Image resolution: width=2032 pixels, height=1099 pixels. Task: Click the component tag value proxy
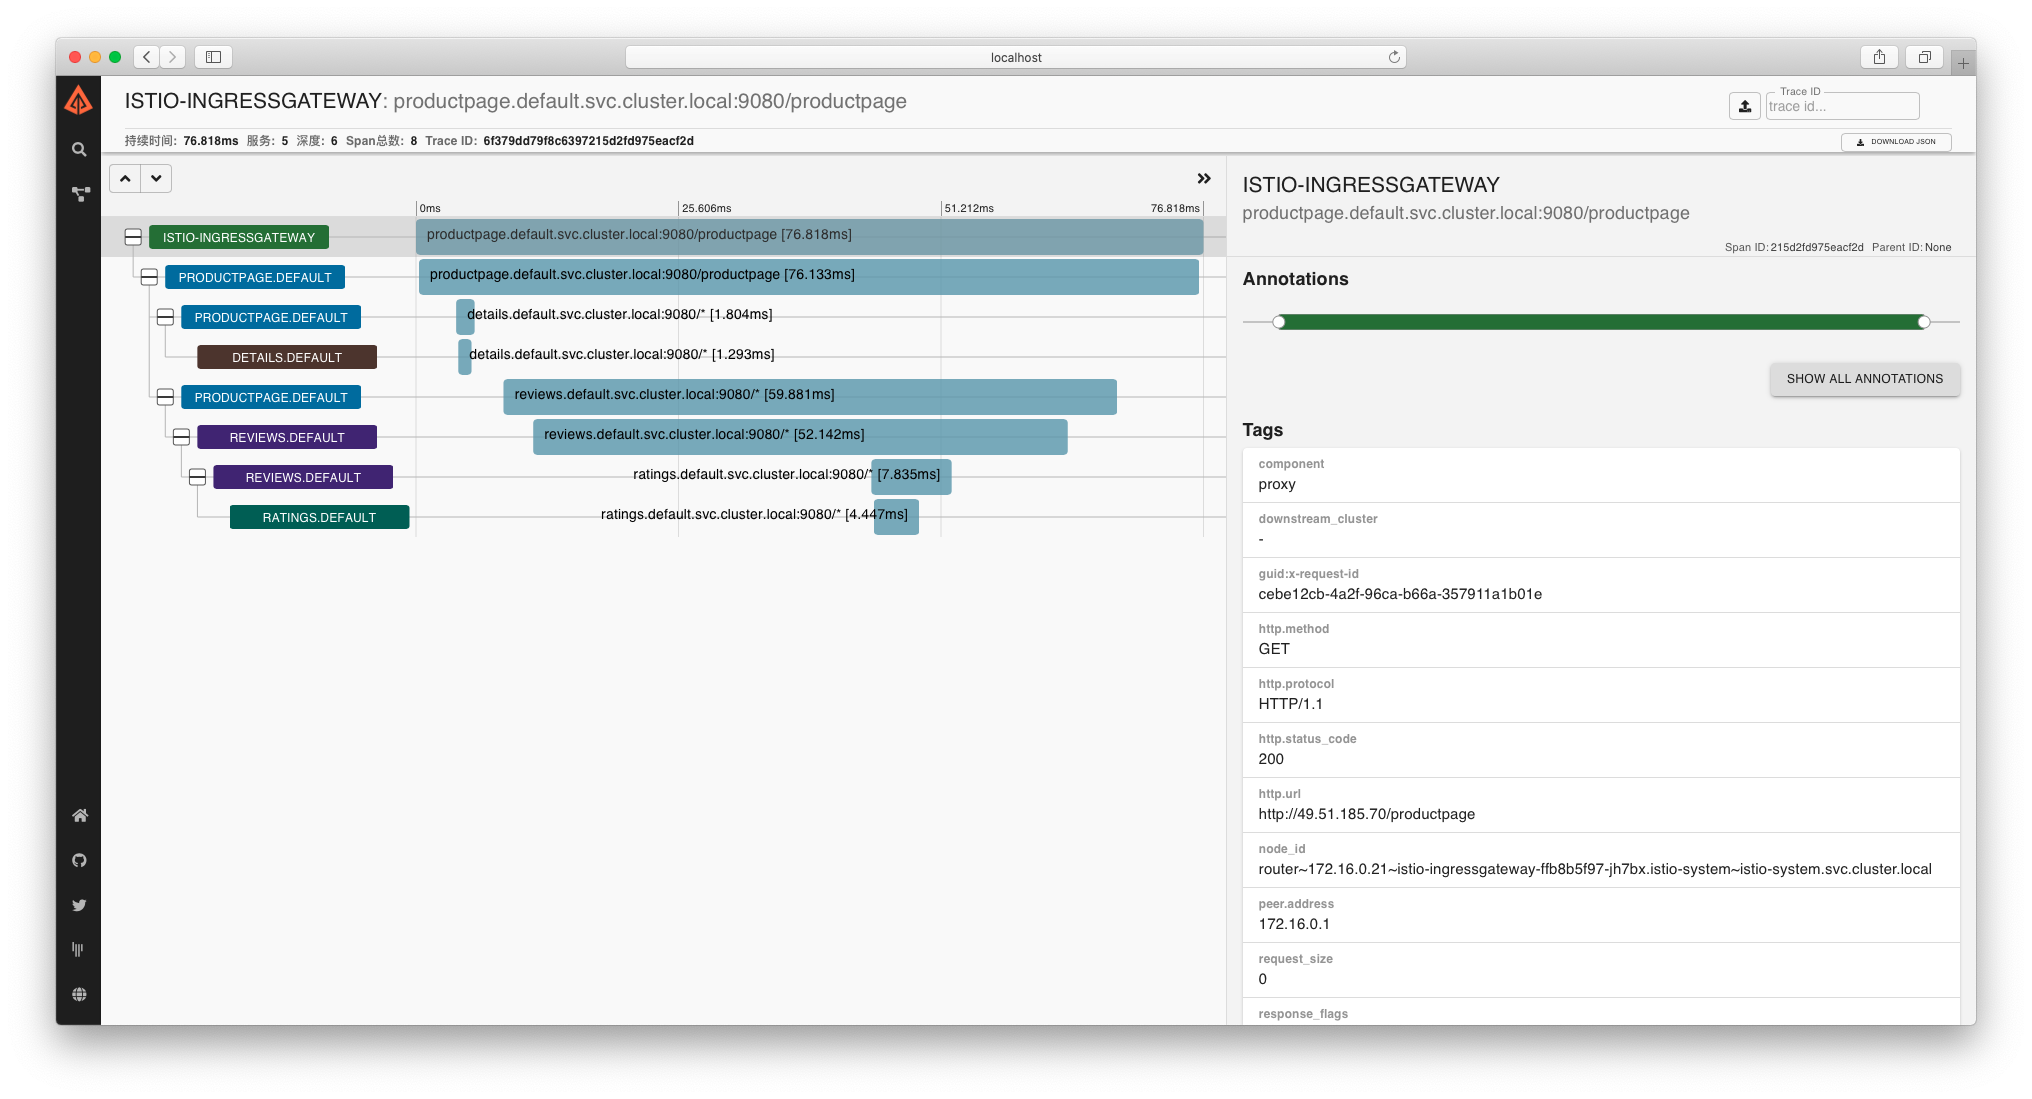1277,484
